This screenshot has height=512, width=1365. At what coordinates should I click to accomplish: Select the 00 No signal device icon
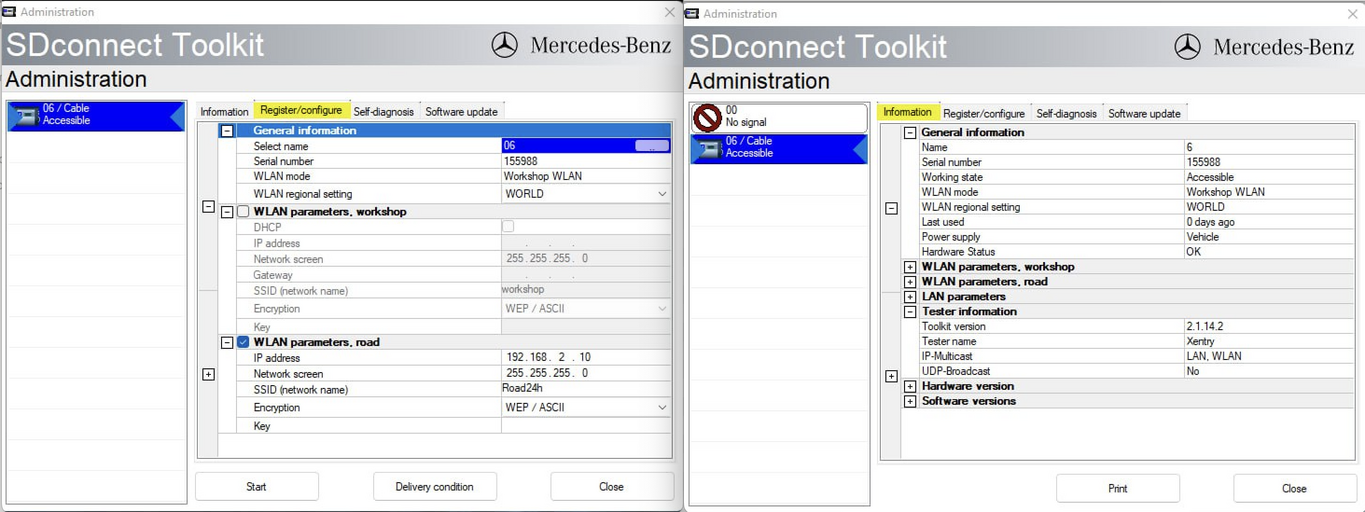(707, 118)
